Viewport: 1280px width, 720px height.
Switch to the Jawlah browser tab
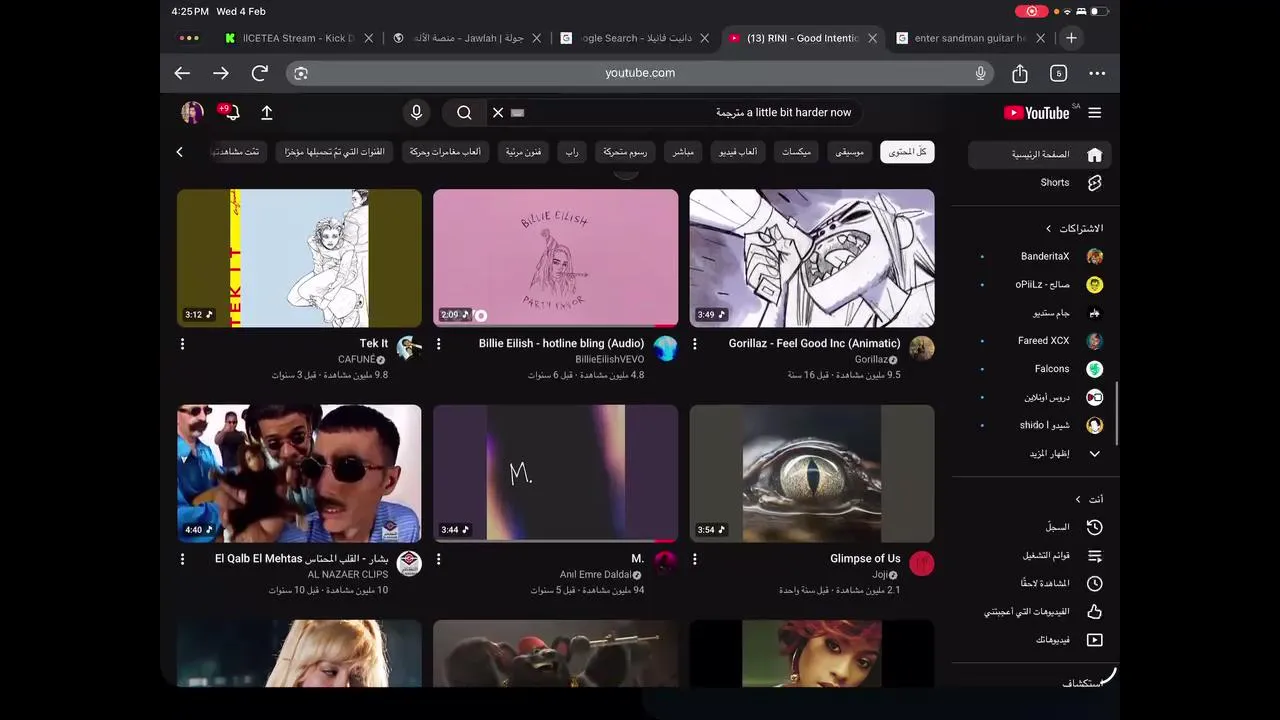(x=468, y=38)
